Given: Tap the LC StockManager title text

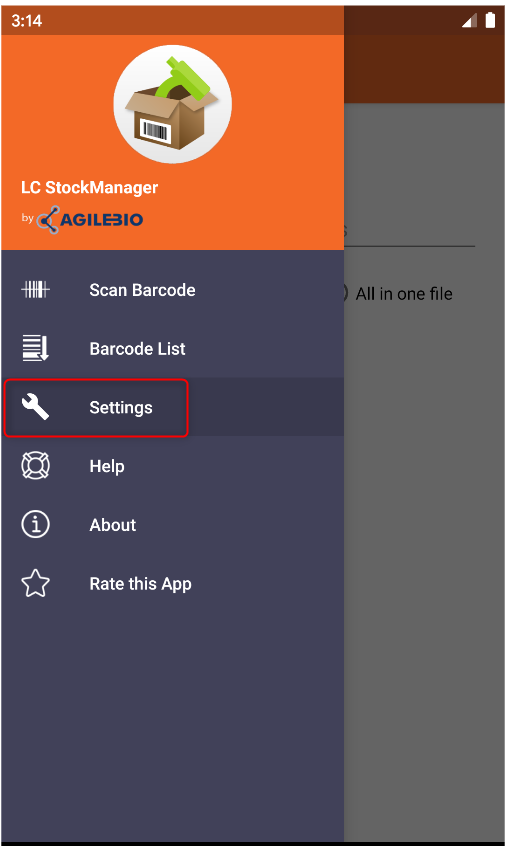Looking at the screenshot, I should coord(90,188).
